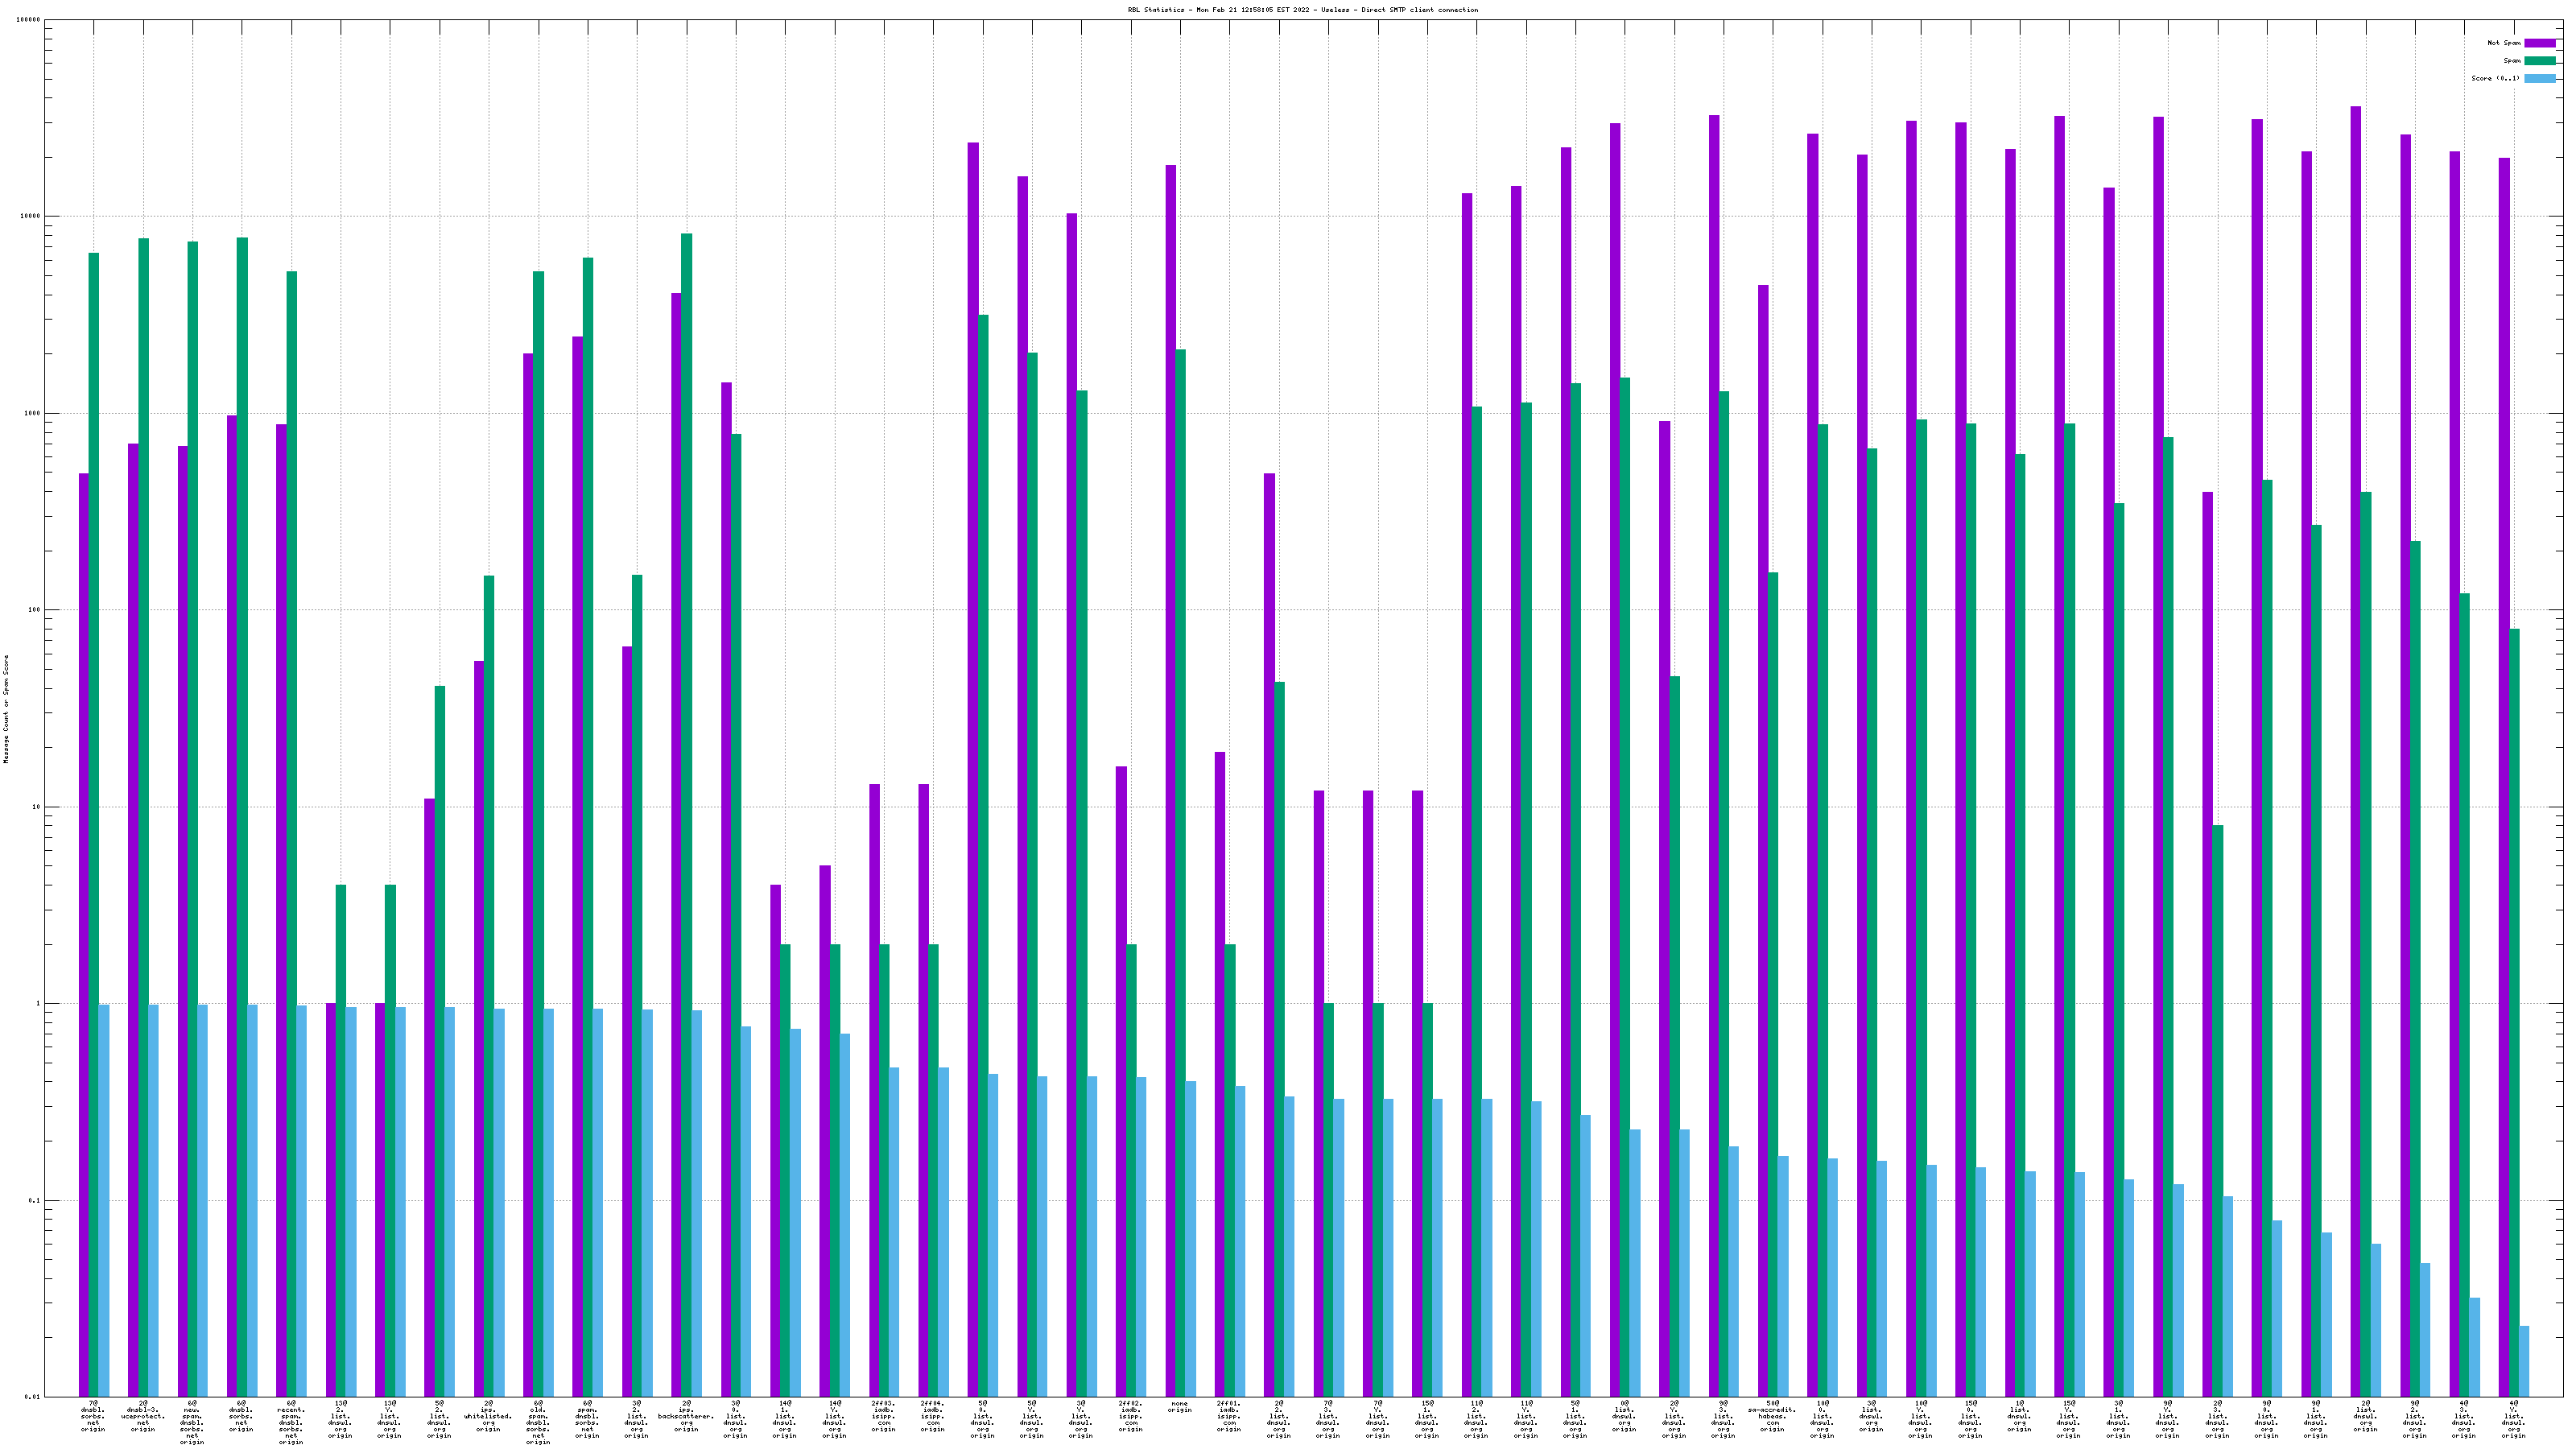
Task: Click the 2ff03.iadb.isipp.com x-axis label
Action: pyautogui.click(x=883, y=1416)
